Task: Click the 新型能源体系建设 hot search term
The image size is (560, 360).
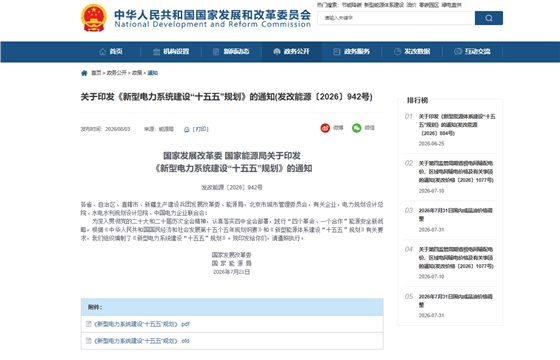Action: coord(384,5)
